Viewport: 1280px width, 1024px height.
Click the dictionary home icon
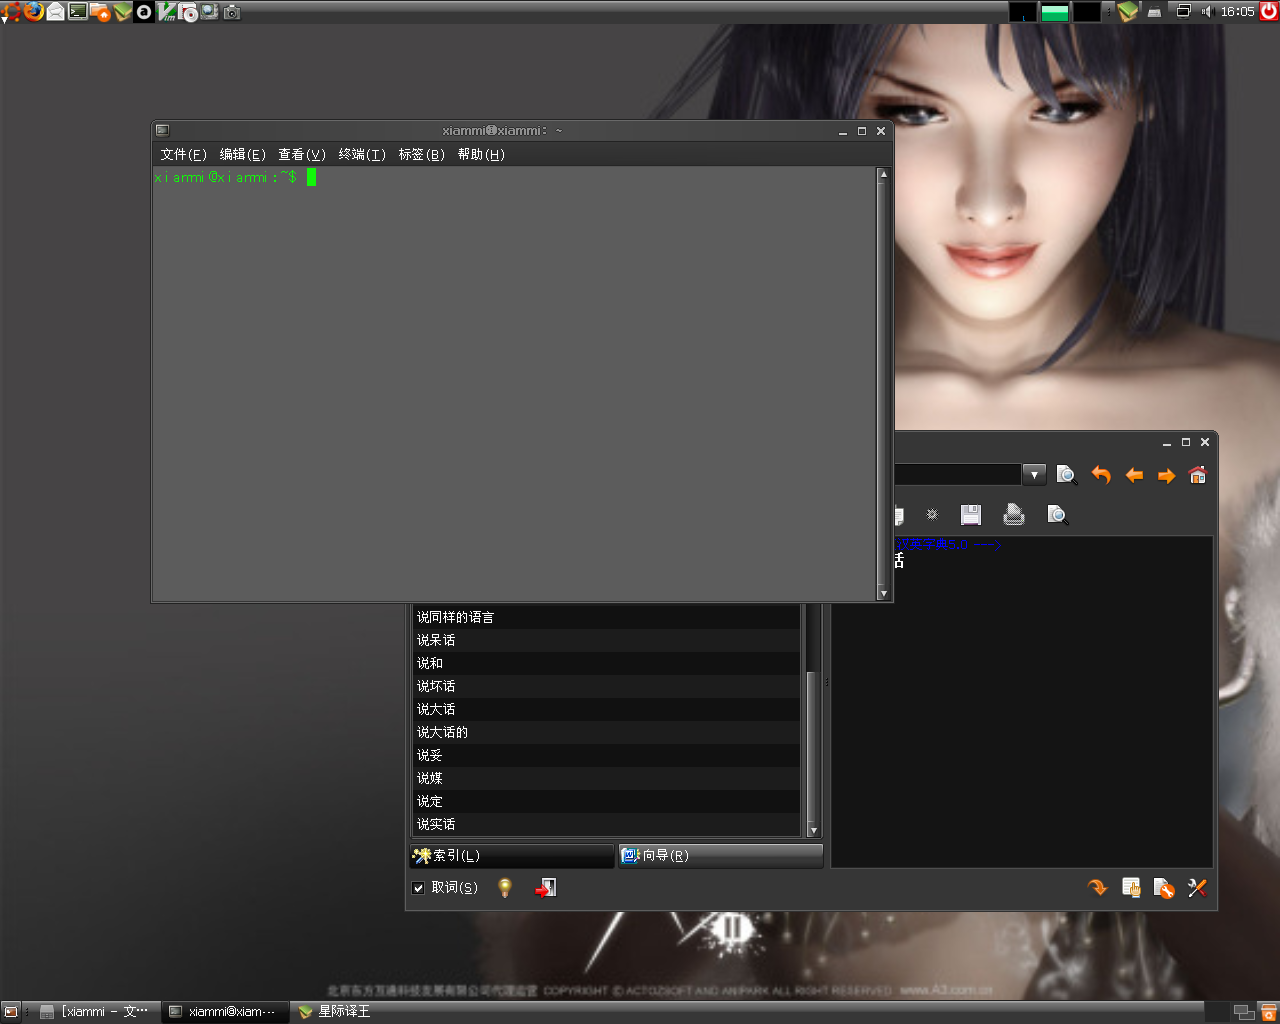(1198, 475)
